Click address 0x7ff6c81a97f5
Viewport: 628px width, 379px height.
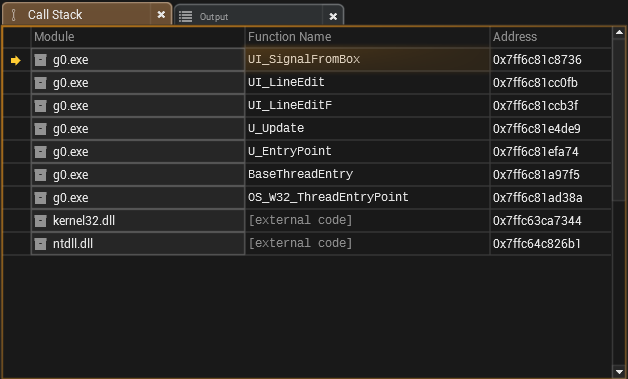pos(536,175)
